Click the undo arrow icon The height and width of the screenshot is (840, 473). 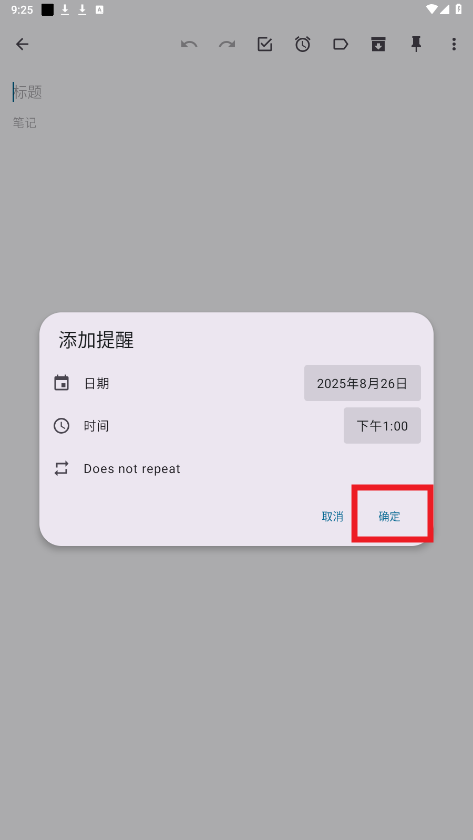coord(189,44)
